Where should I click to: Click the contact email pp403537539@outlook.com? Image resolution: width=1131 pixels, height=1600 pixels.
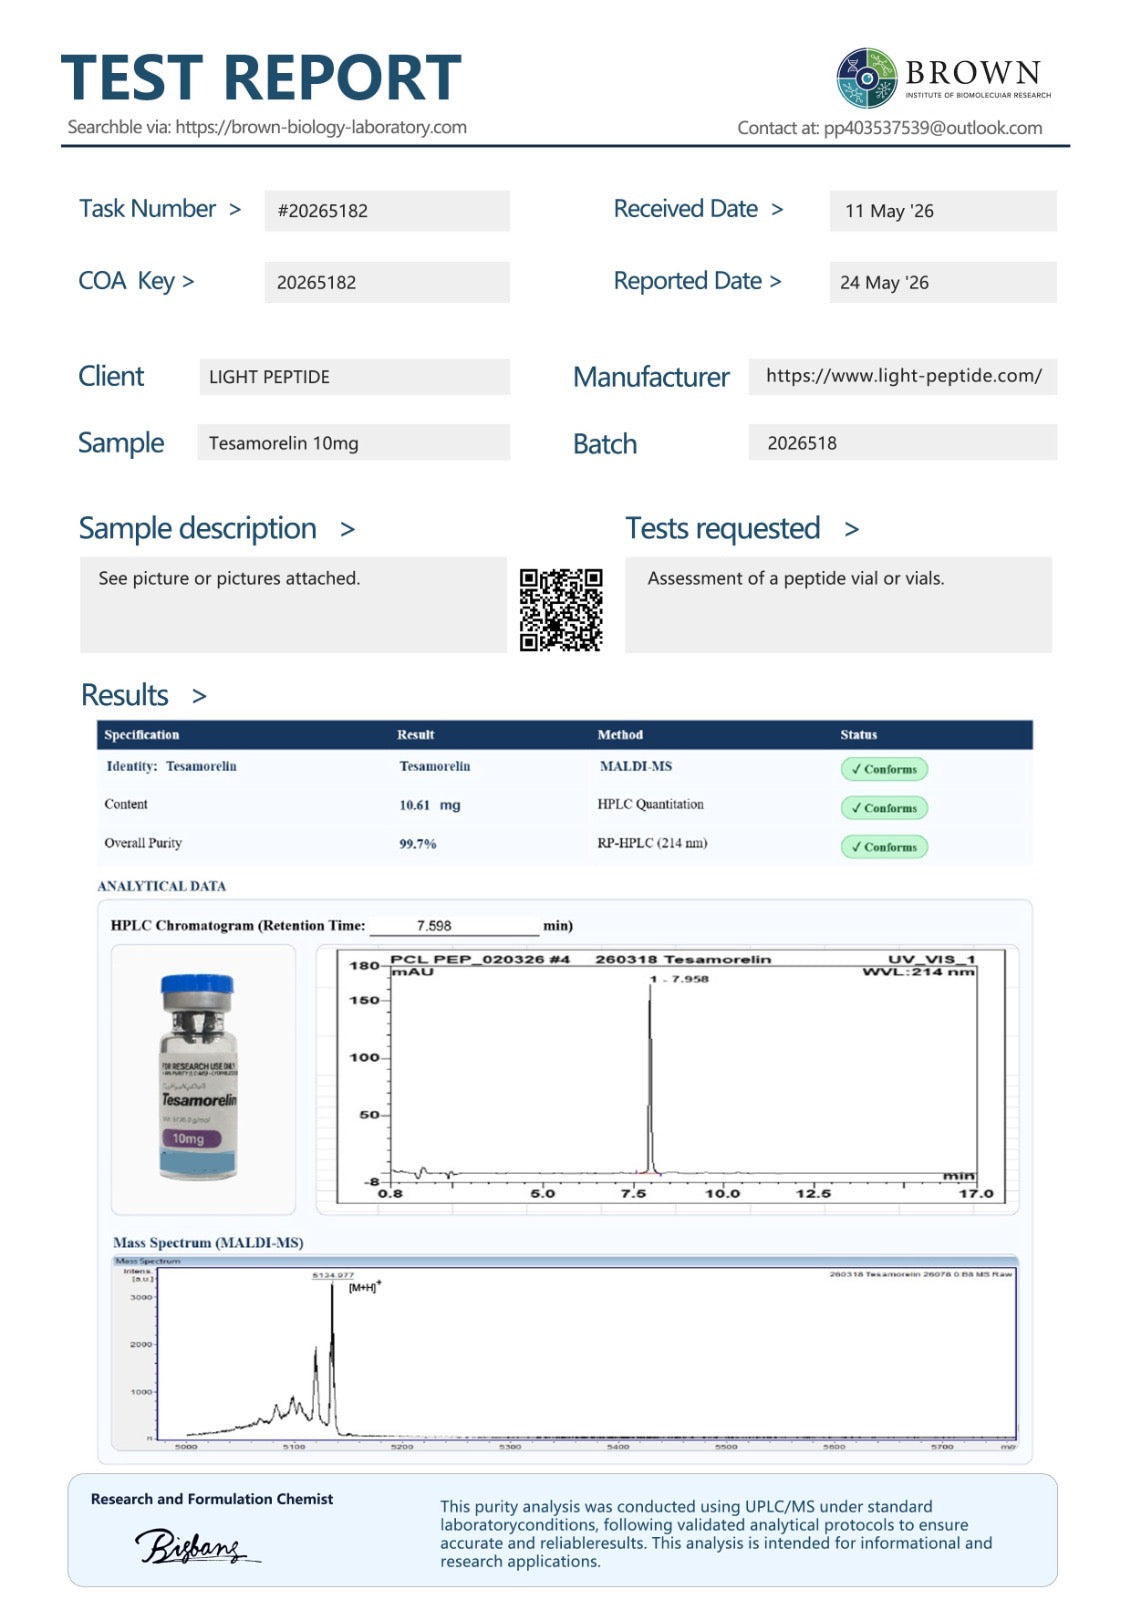click(933, 128)
